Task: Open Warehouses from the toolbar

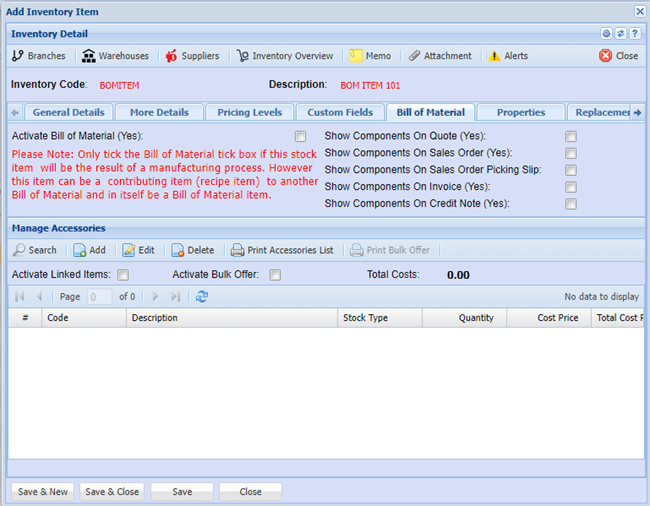Action: point(89,56)
